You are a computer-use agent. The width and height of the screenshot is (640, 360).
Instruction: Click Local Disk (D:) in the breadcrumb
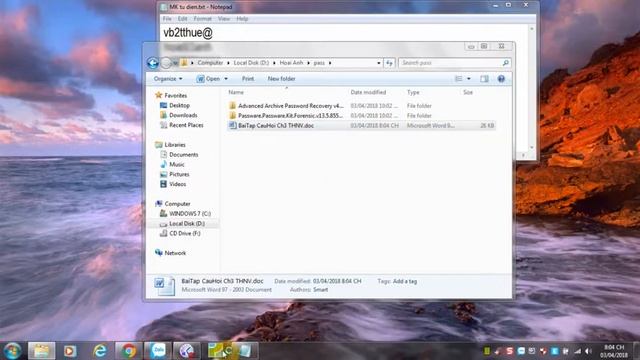coord(251,63)
